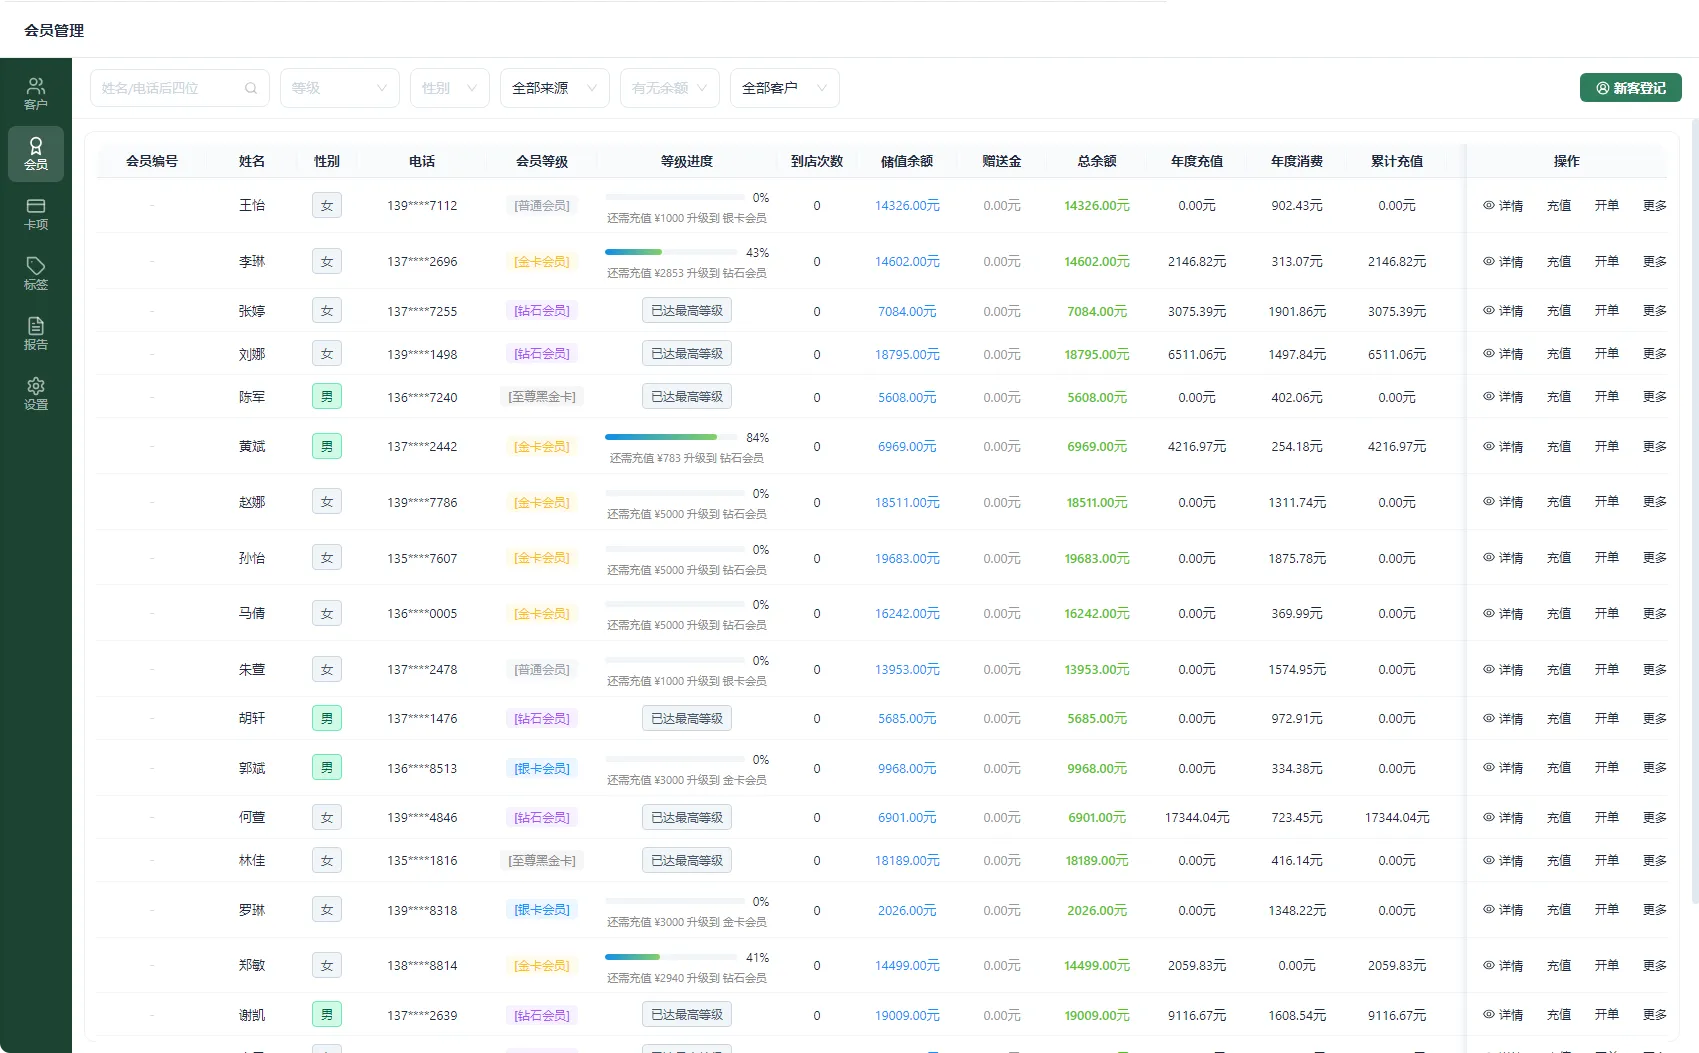
Task: Click the 男 gender tag for 陈军
Action: (327, 397)
